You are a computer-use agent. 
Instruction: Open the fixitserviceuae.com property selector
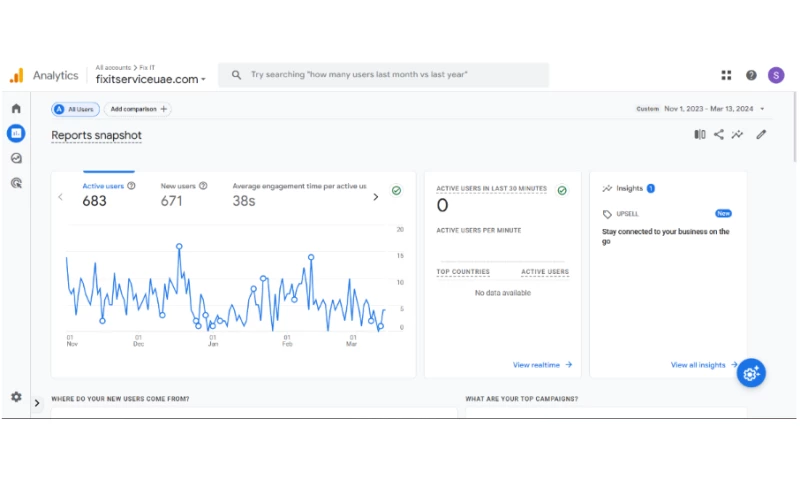coord(151,79)
